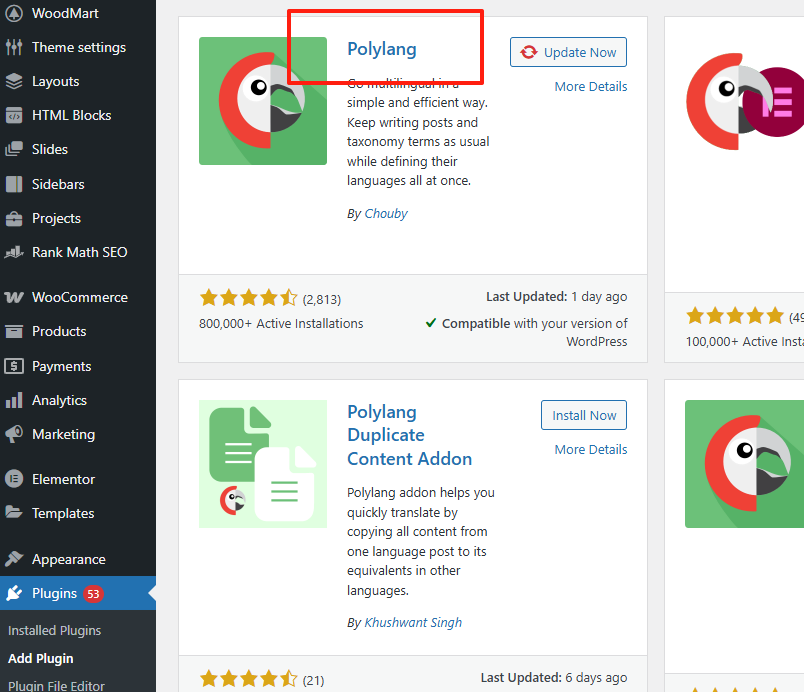Open the Plugin File Editor submenu item
This screenshot has height=692, width=804.
(56, 685)
